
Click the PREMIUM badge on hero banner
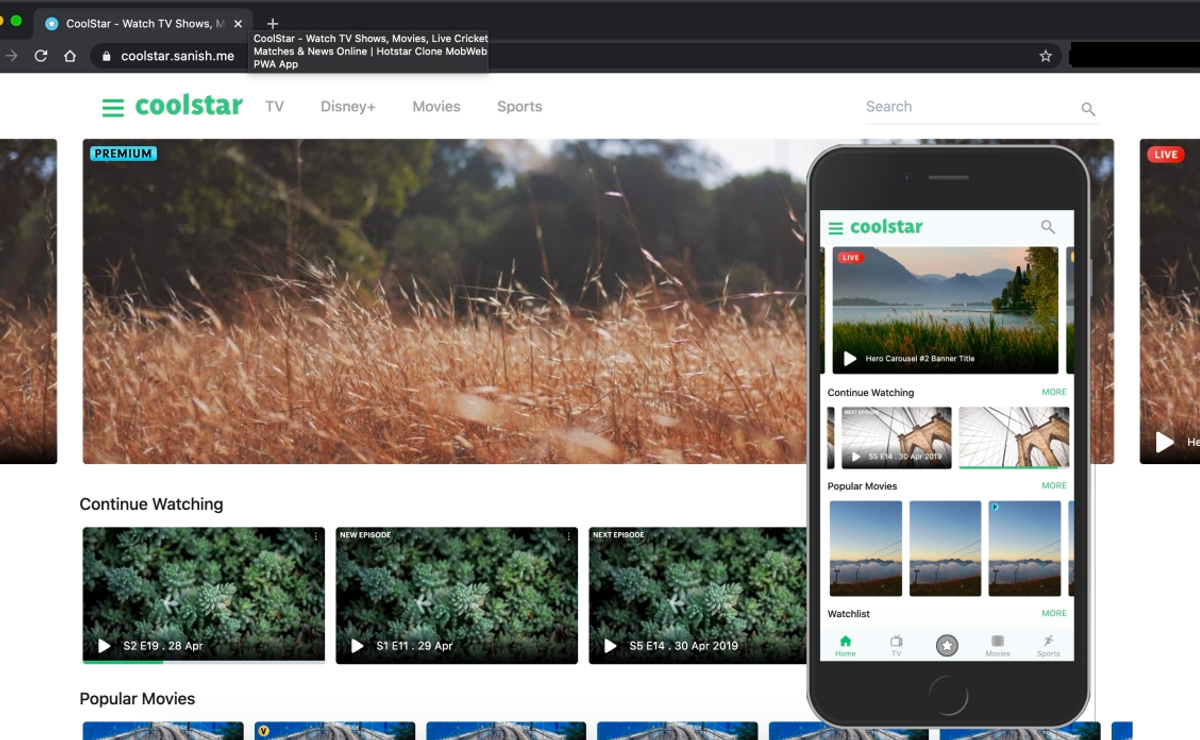(123, 154)
